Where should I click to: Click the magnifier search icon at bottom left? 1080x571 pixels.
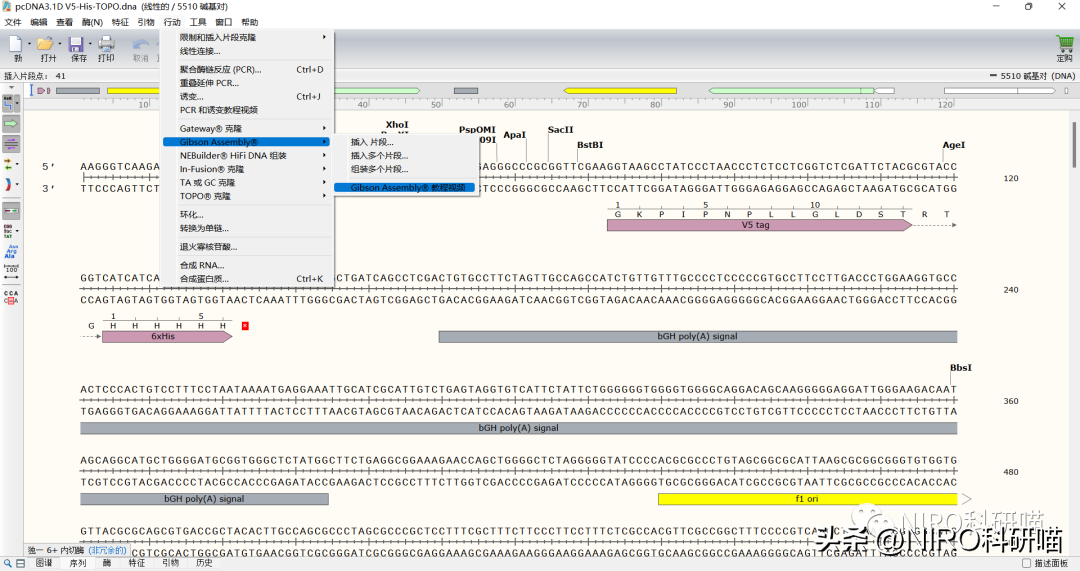click(7, 563)
